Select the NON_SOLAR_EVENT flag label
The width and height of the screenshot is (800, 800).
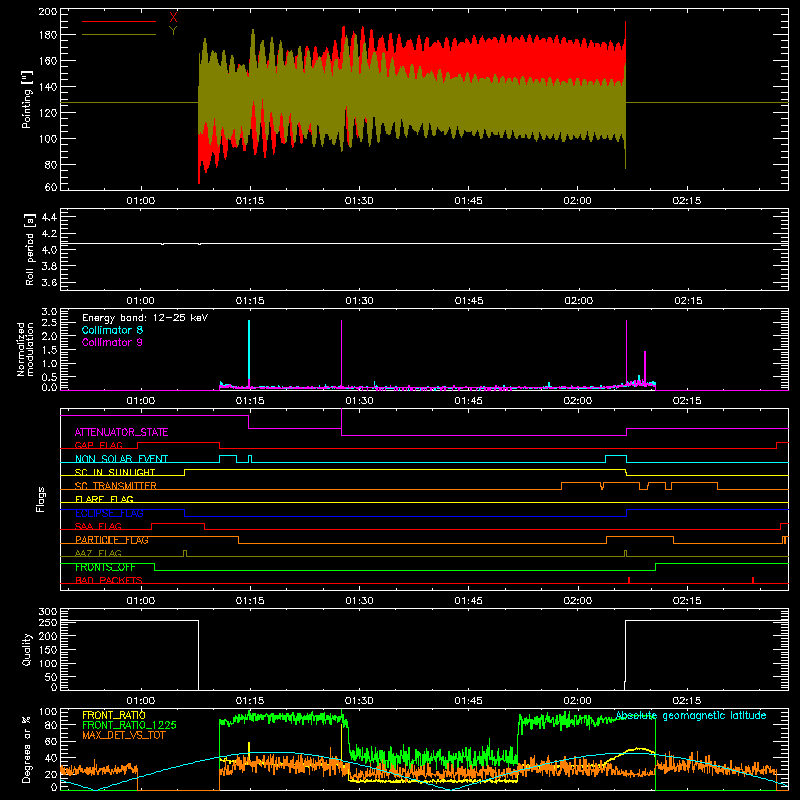pyautogui.click(x=121, y=459)
